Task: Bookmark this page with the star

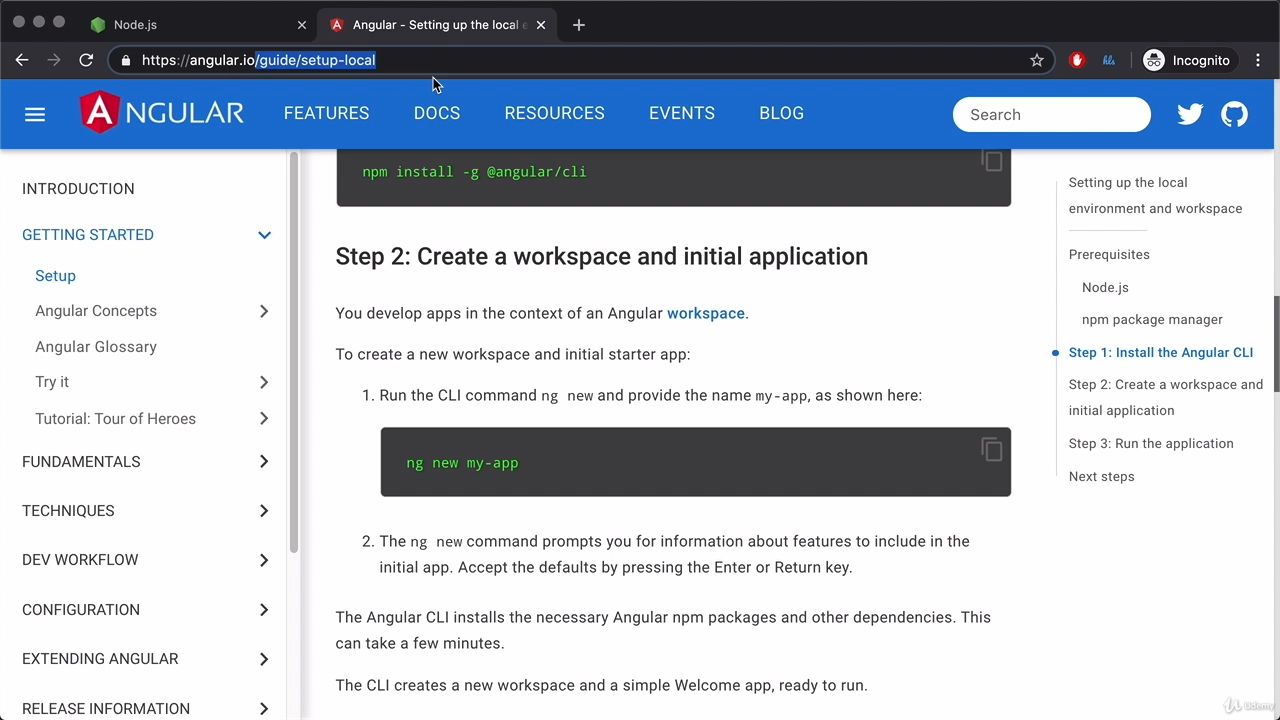Action: point(1037,60)
